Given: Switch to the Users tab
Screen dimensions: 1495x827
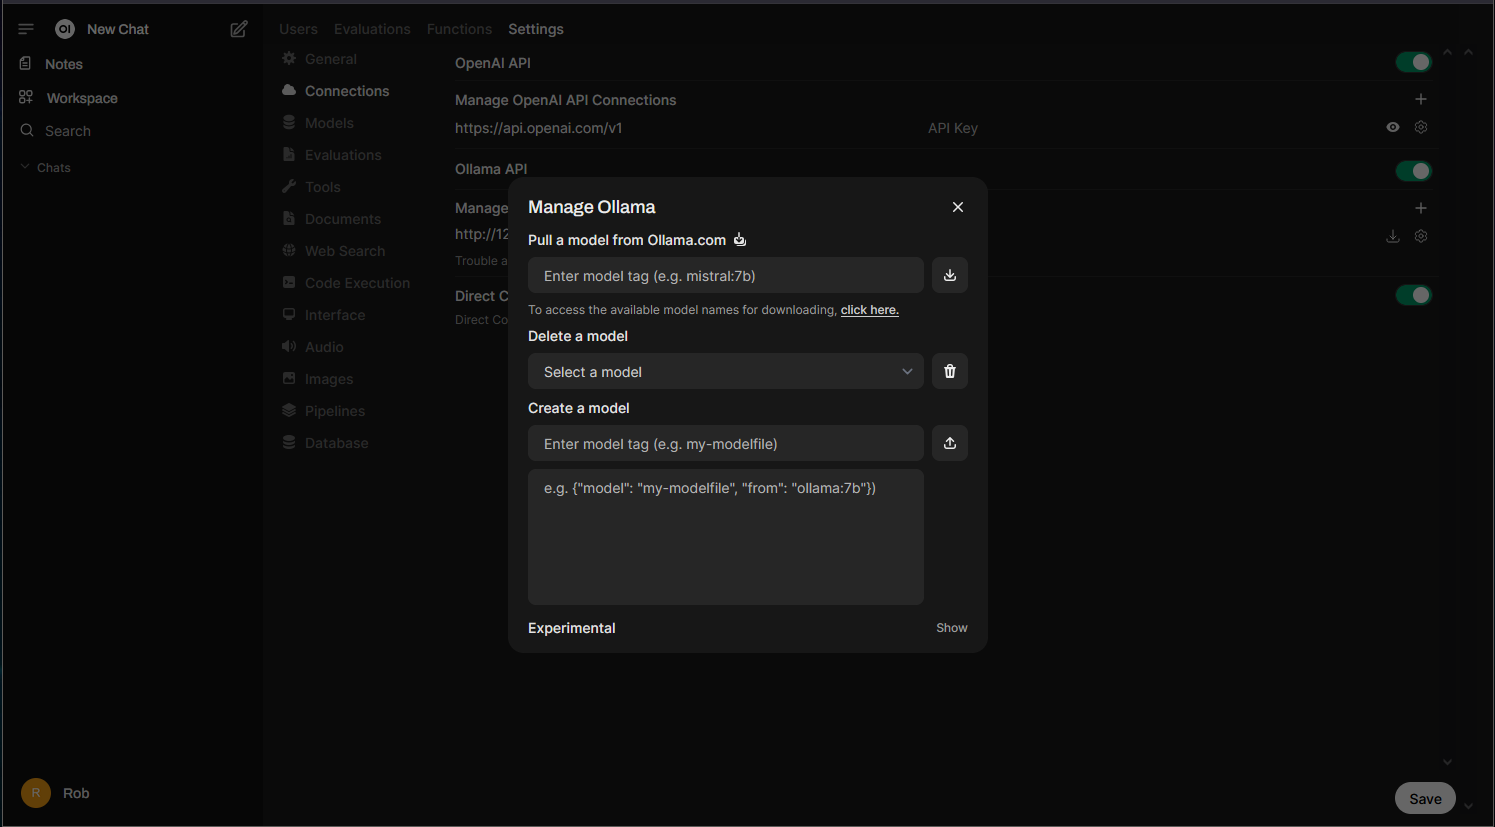Looking at the screenshot, I should tap(298, 29).
